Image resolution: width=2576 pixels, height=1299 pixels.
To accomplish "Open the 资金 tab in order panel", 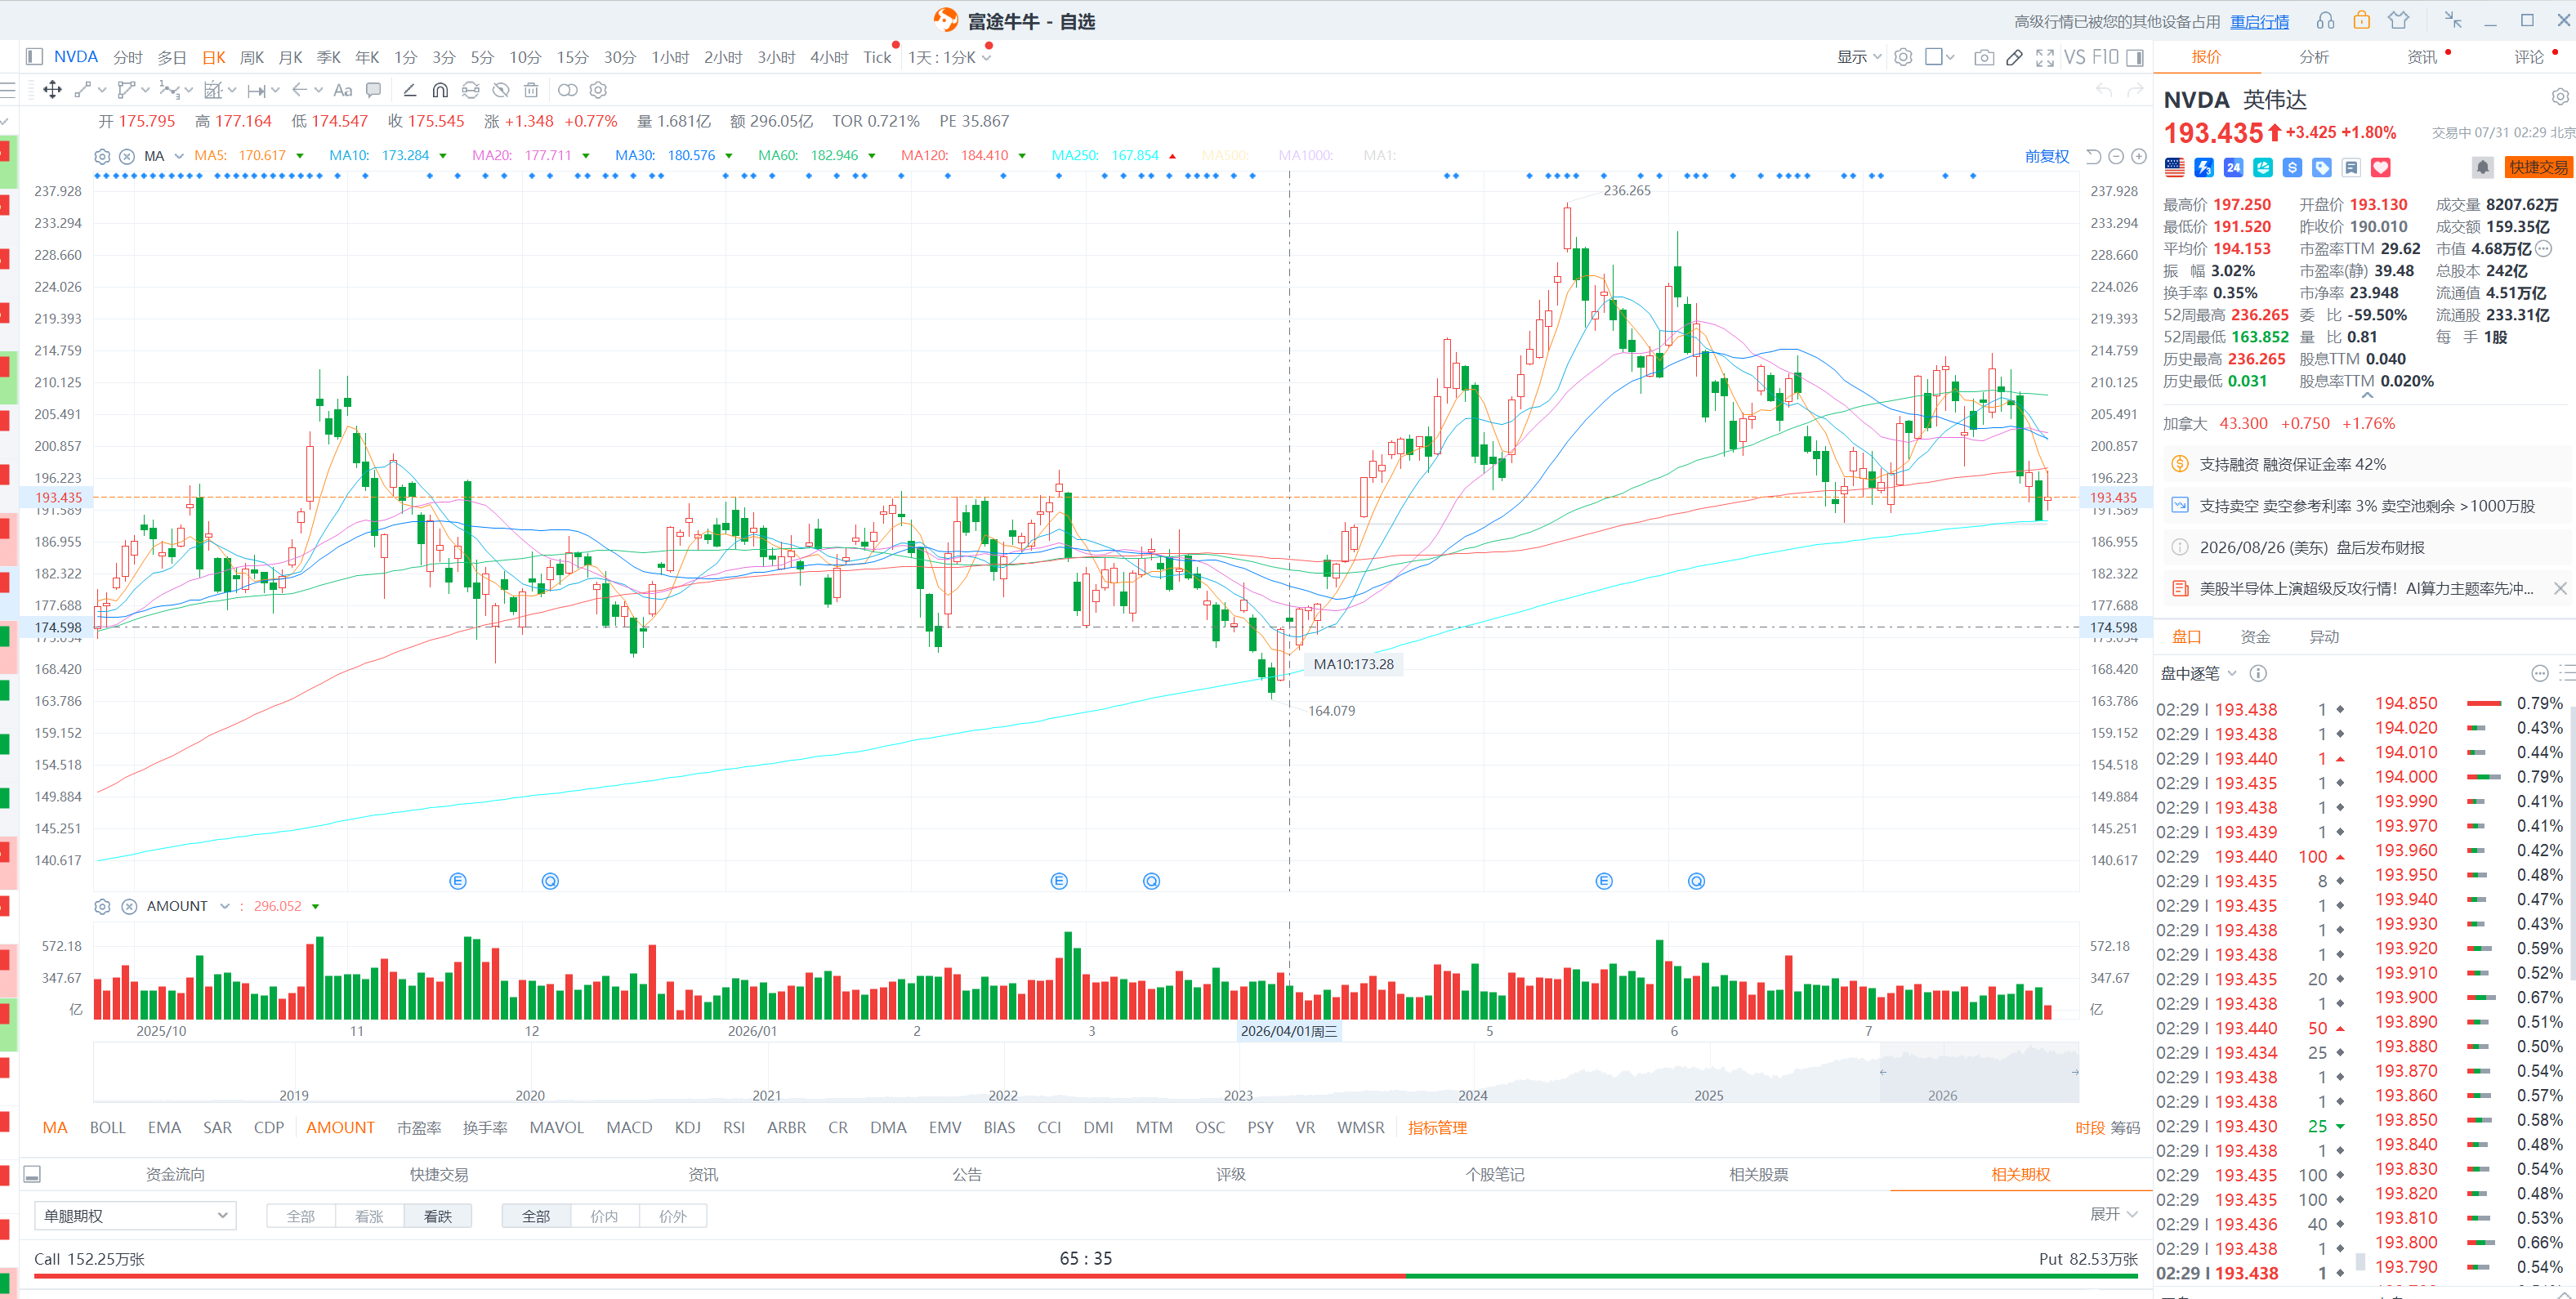I will tap(2255, 637).
